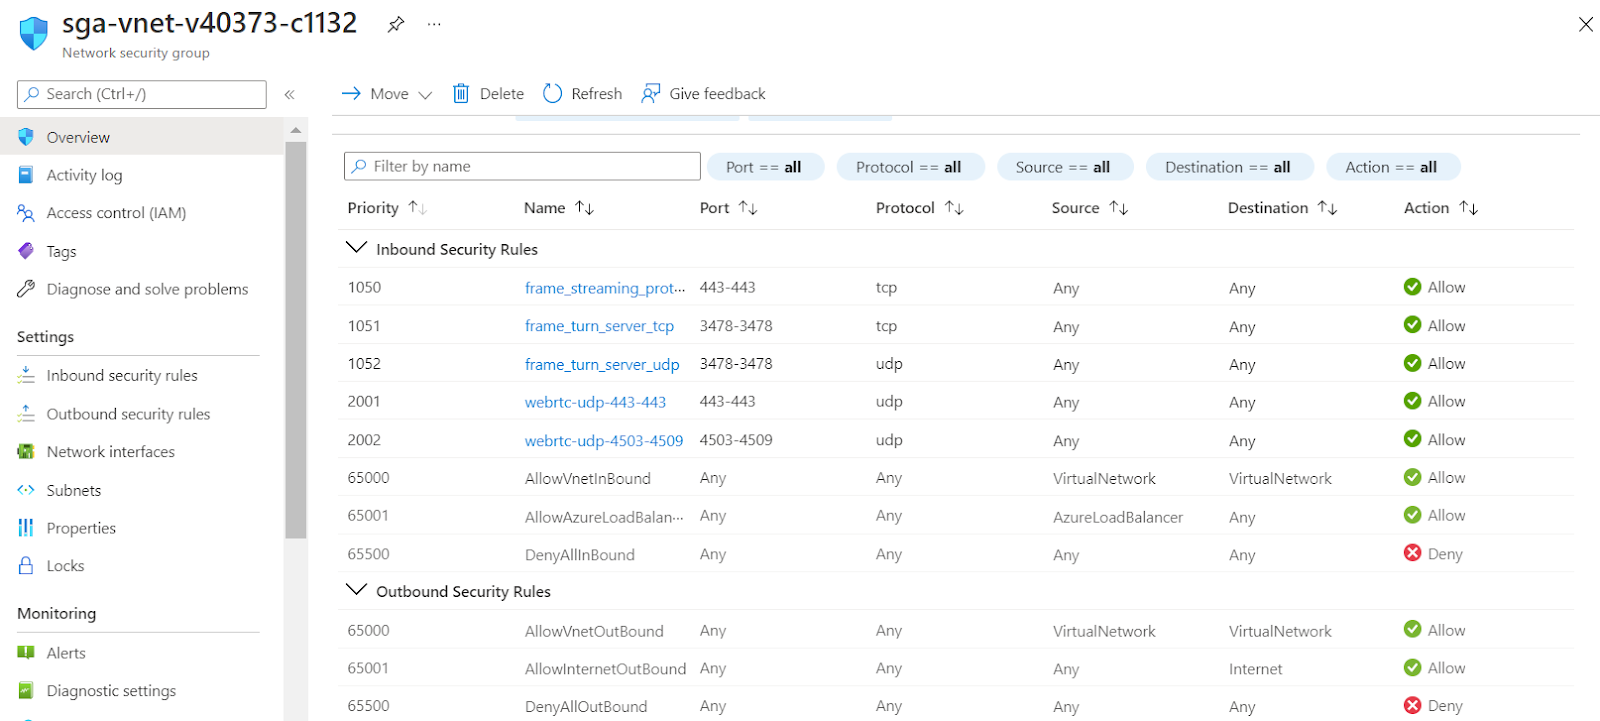Click the Give feedback icon
Screen dimensions: 1600x721
651,94
